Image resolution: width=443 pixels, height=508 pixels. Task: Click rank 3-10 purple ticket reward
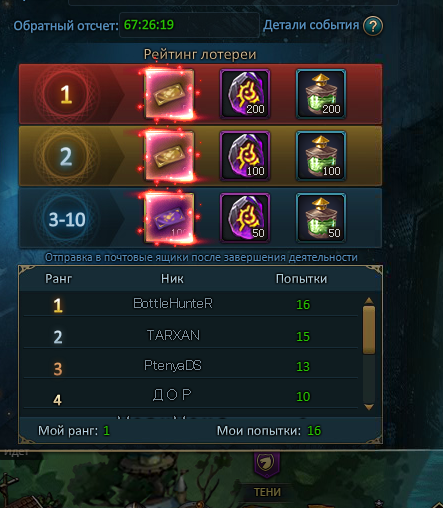[x=169, y=218]
